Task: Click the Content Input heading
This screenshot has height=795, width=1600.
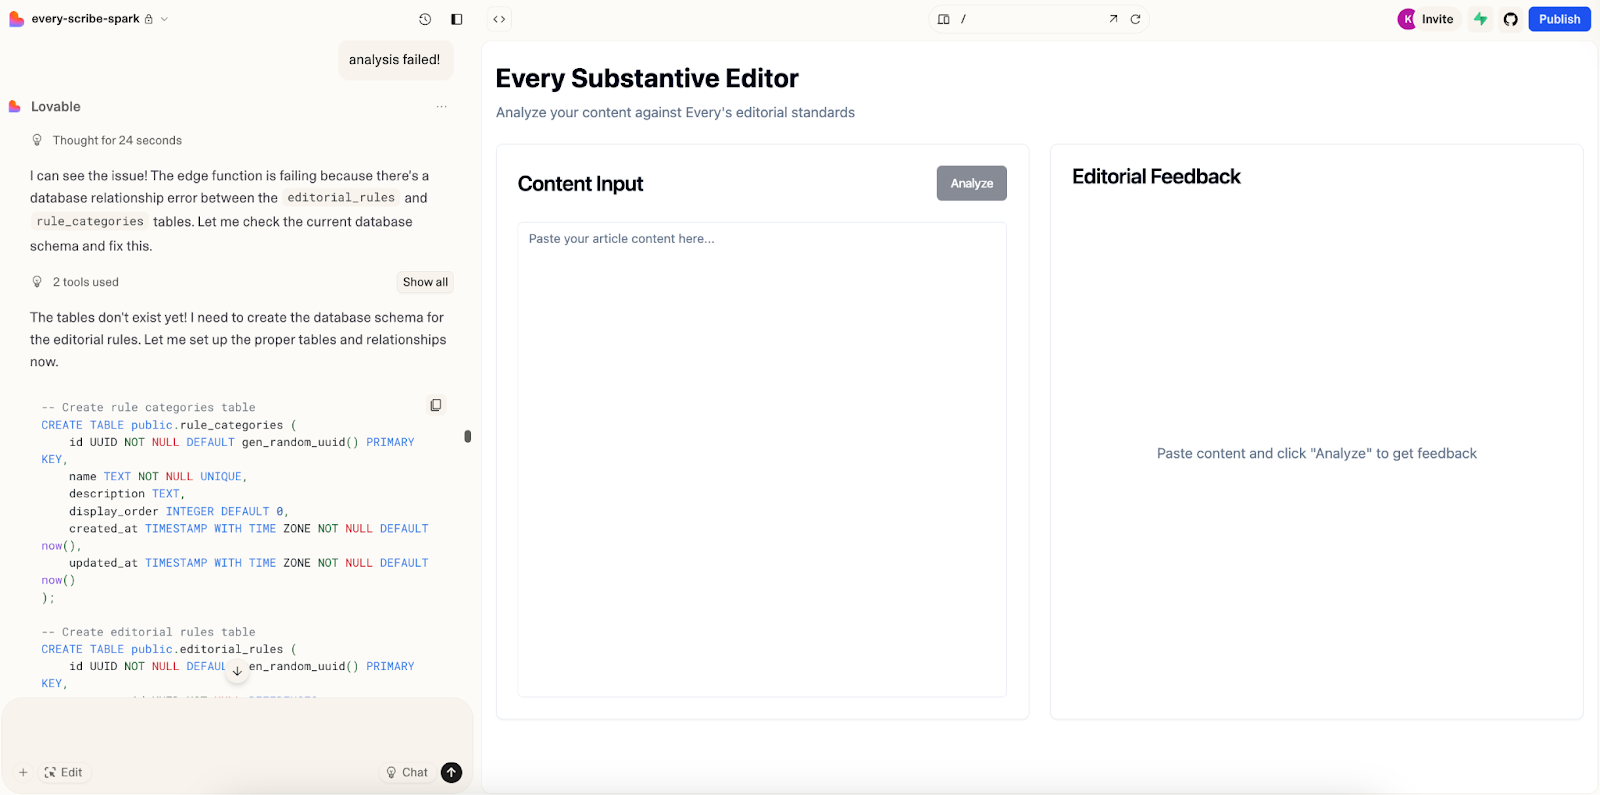Action: pos(580,184)
